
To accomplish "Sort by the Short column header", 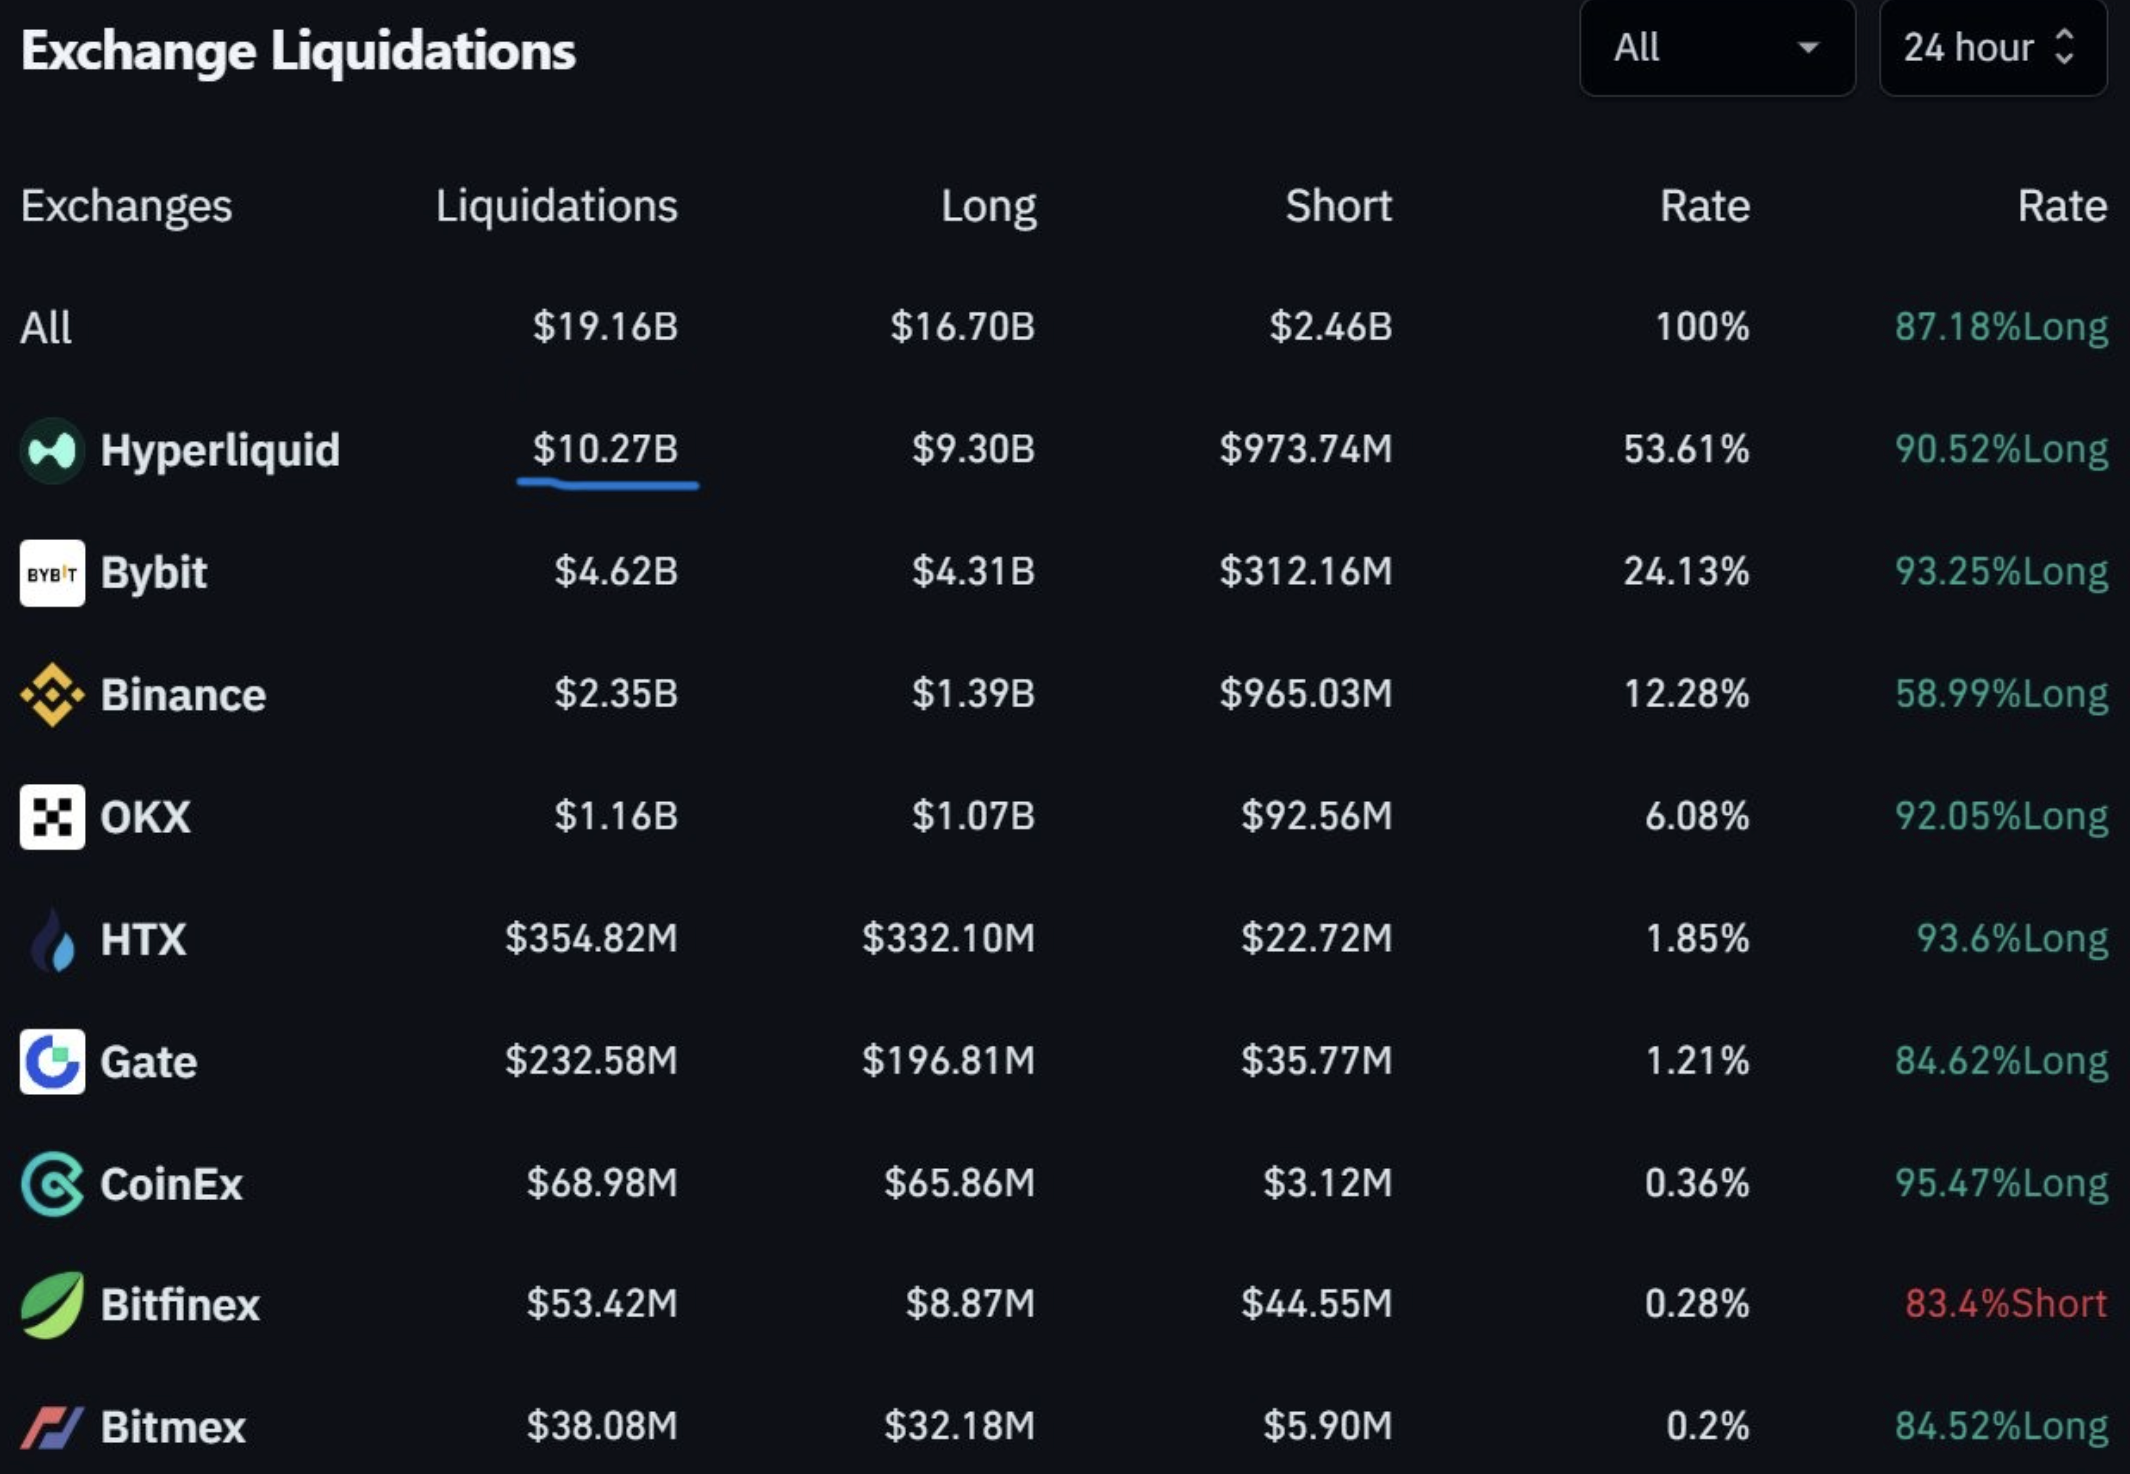I will [x=1338, y=206].
